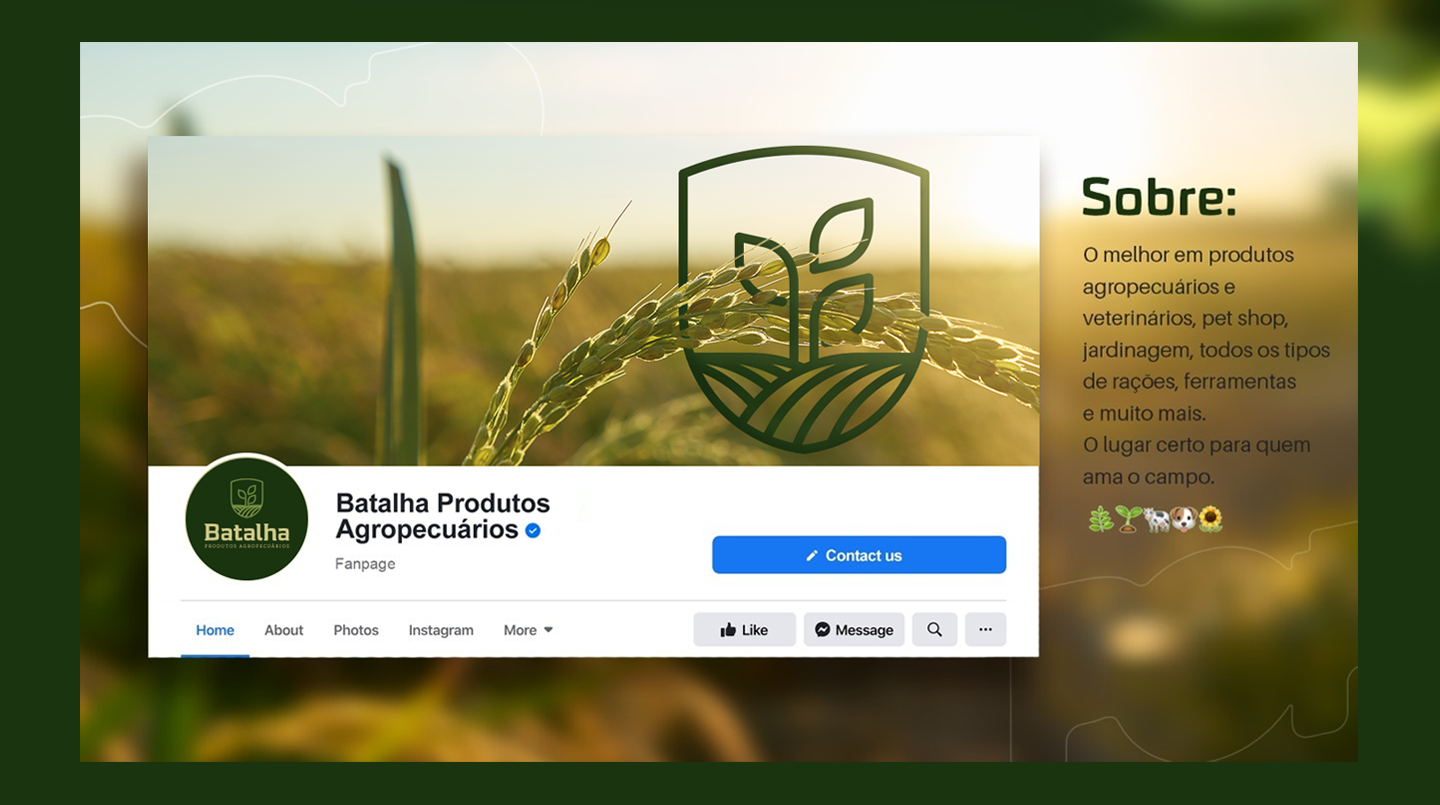This screenshot has width=1440, height=805.
Task: Click the seedling emoji
Action: point(1128,519)
